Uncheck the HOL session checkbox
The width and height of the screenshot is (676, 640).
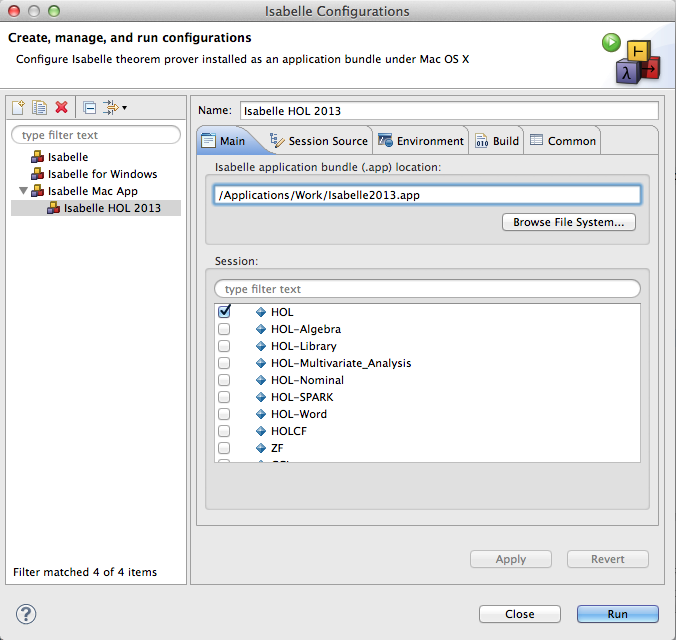[x=224, y=311]
